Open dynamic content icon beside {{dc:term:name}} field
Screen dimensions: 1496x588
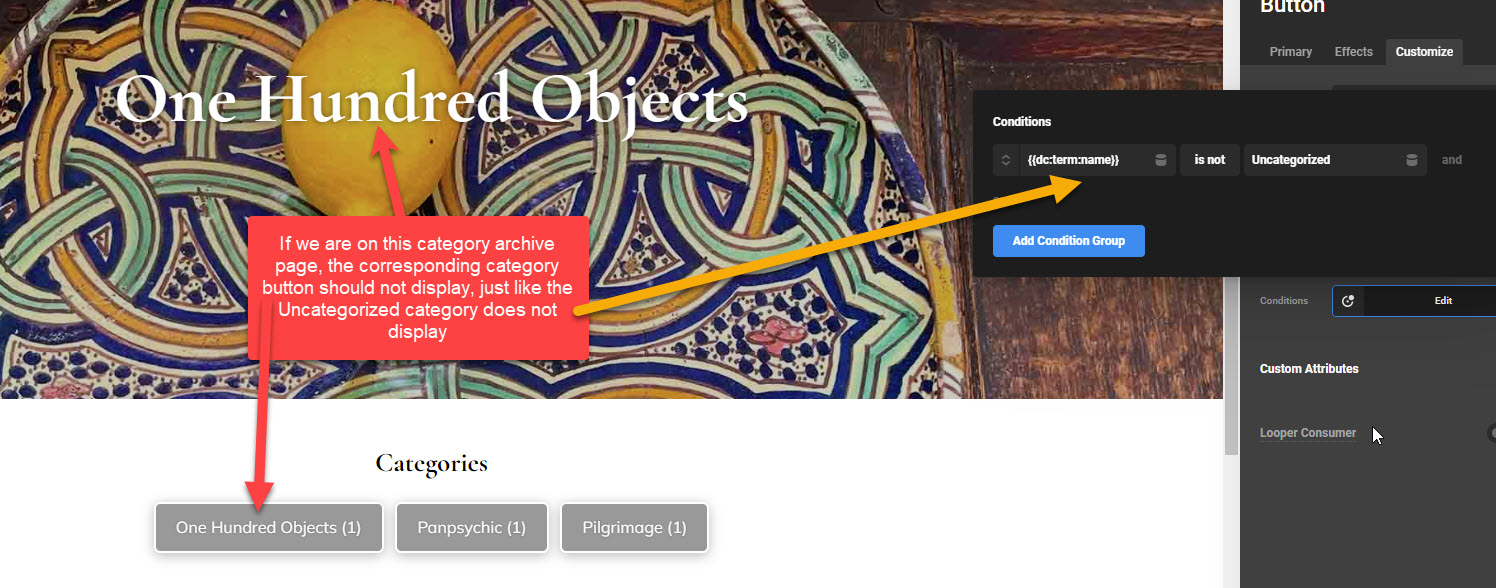coord(1161,160)
